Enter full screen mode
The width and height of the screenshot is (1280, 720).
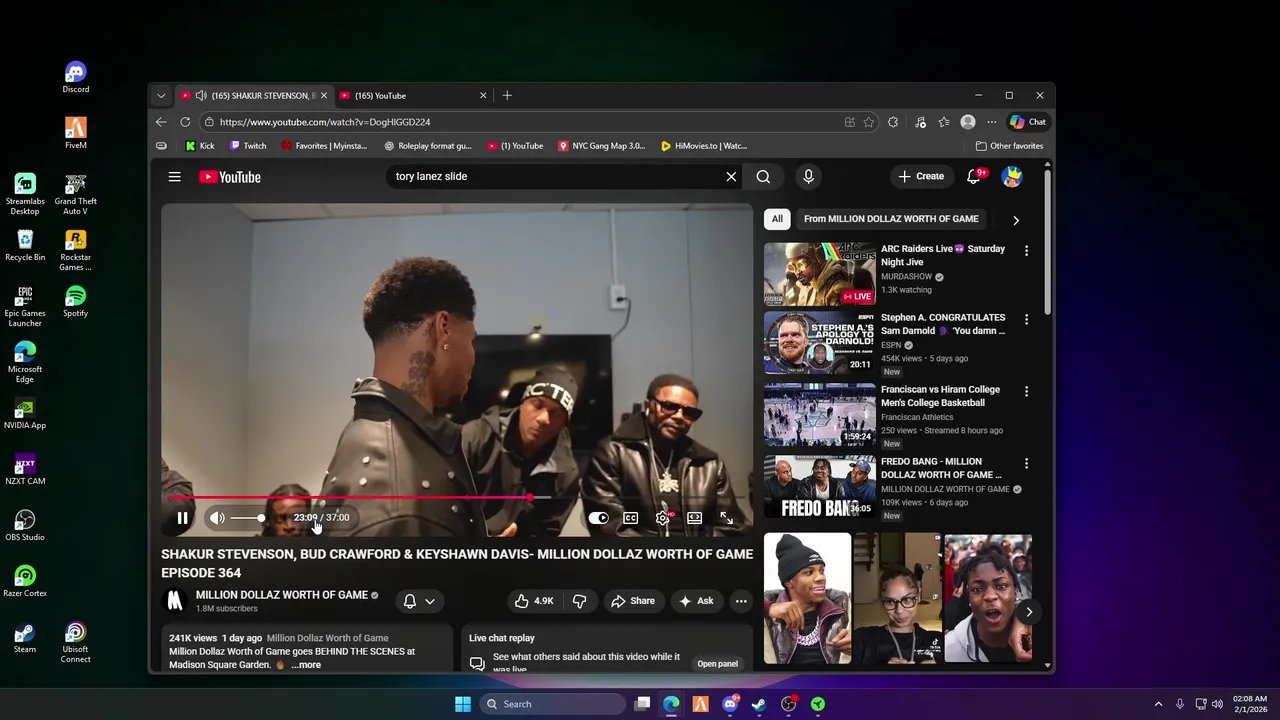click(x=726, y=518)
